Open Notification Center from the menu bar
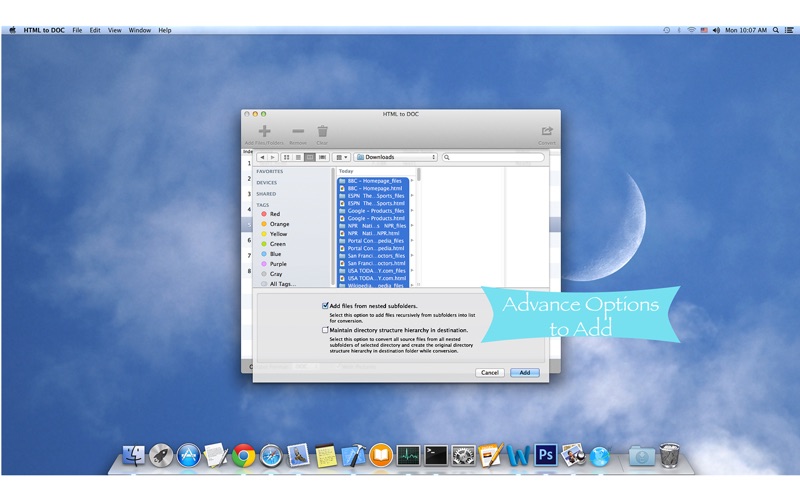 pyautogui.click(x=789, y=30)
